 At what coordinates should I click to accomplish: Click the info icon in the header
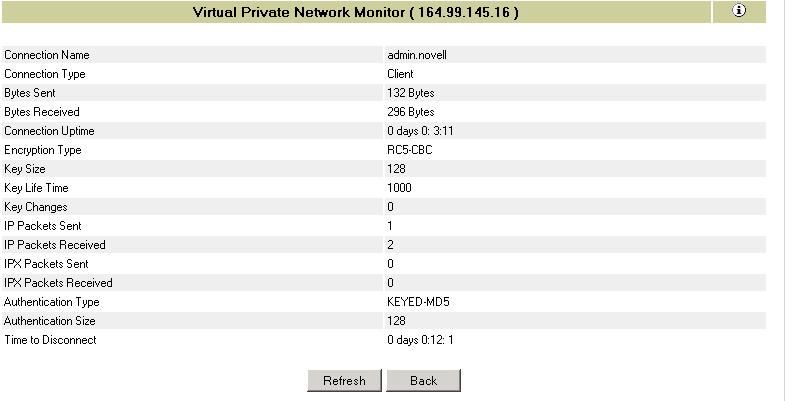[x=739, y=11]
